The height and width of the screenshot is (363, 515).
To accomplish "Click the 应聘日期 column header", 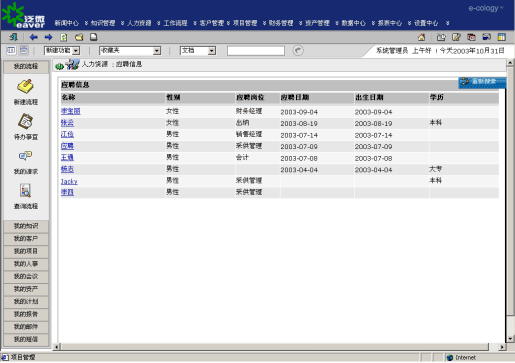I will pyautogui.click(x=295, y=97).
